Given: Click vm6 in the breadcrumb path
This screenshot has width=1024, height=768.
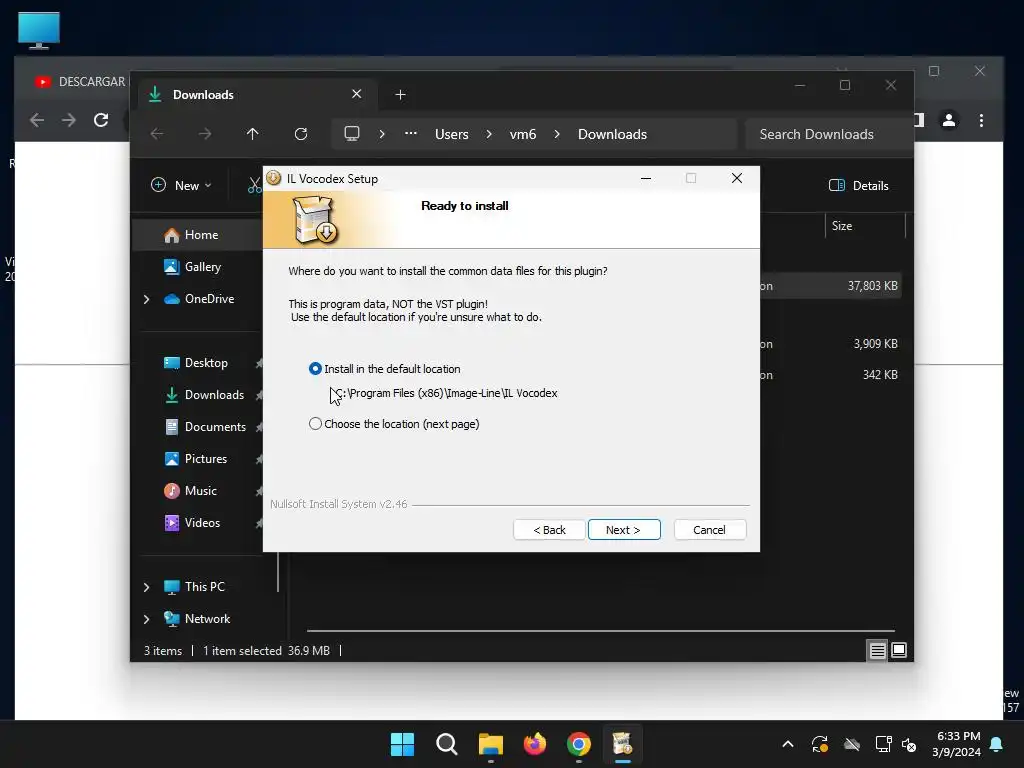Looking at the screenshot, I should click(523, 134).
